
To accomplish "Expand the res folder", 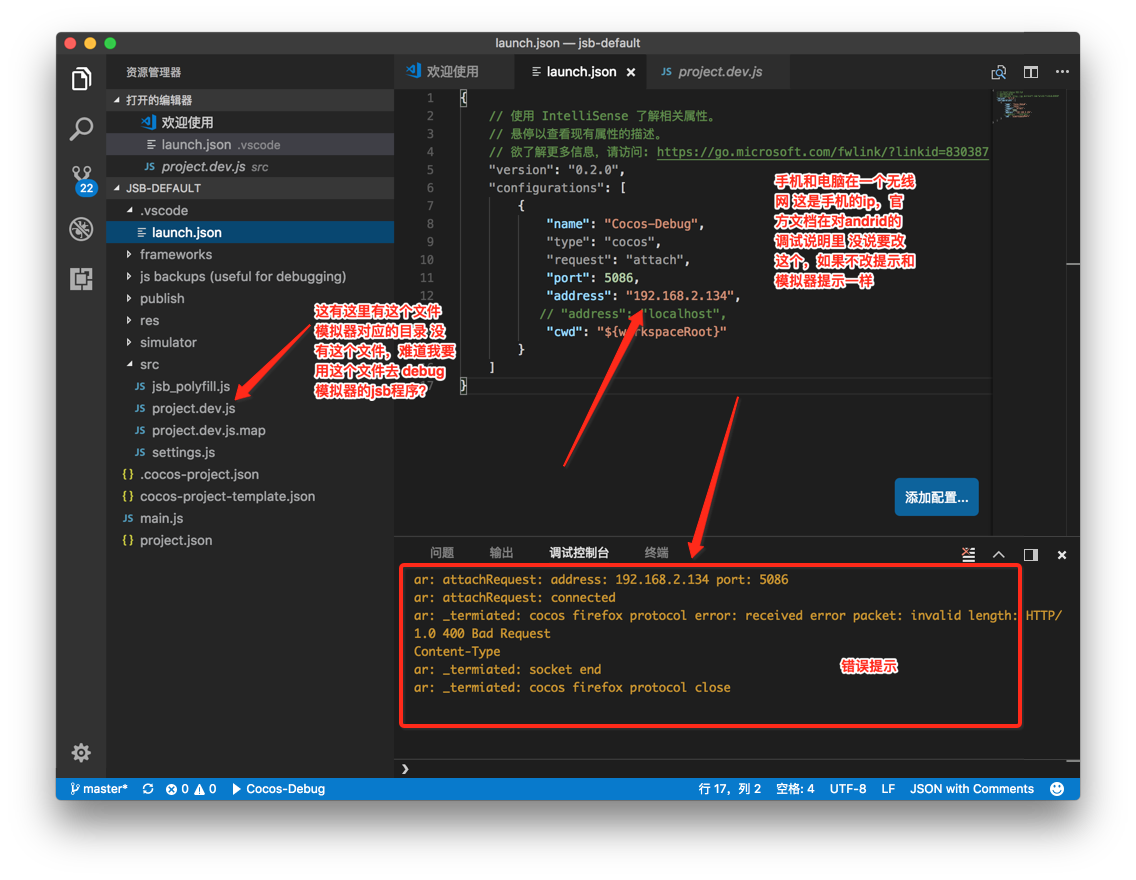I will pyautogui.click(x=130, y=320).
